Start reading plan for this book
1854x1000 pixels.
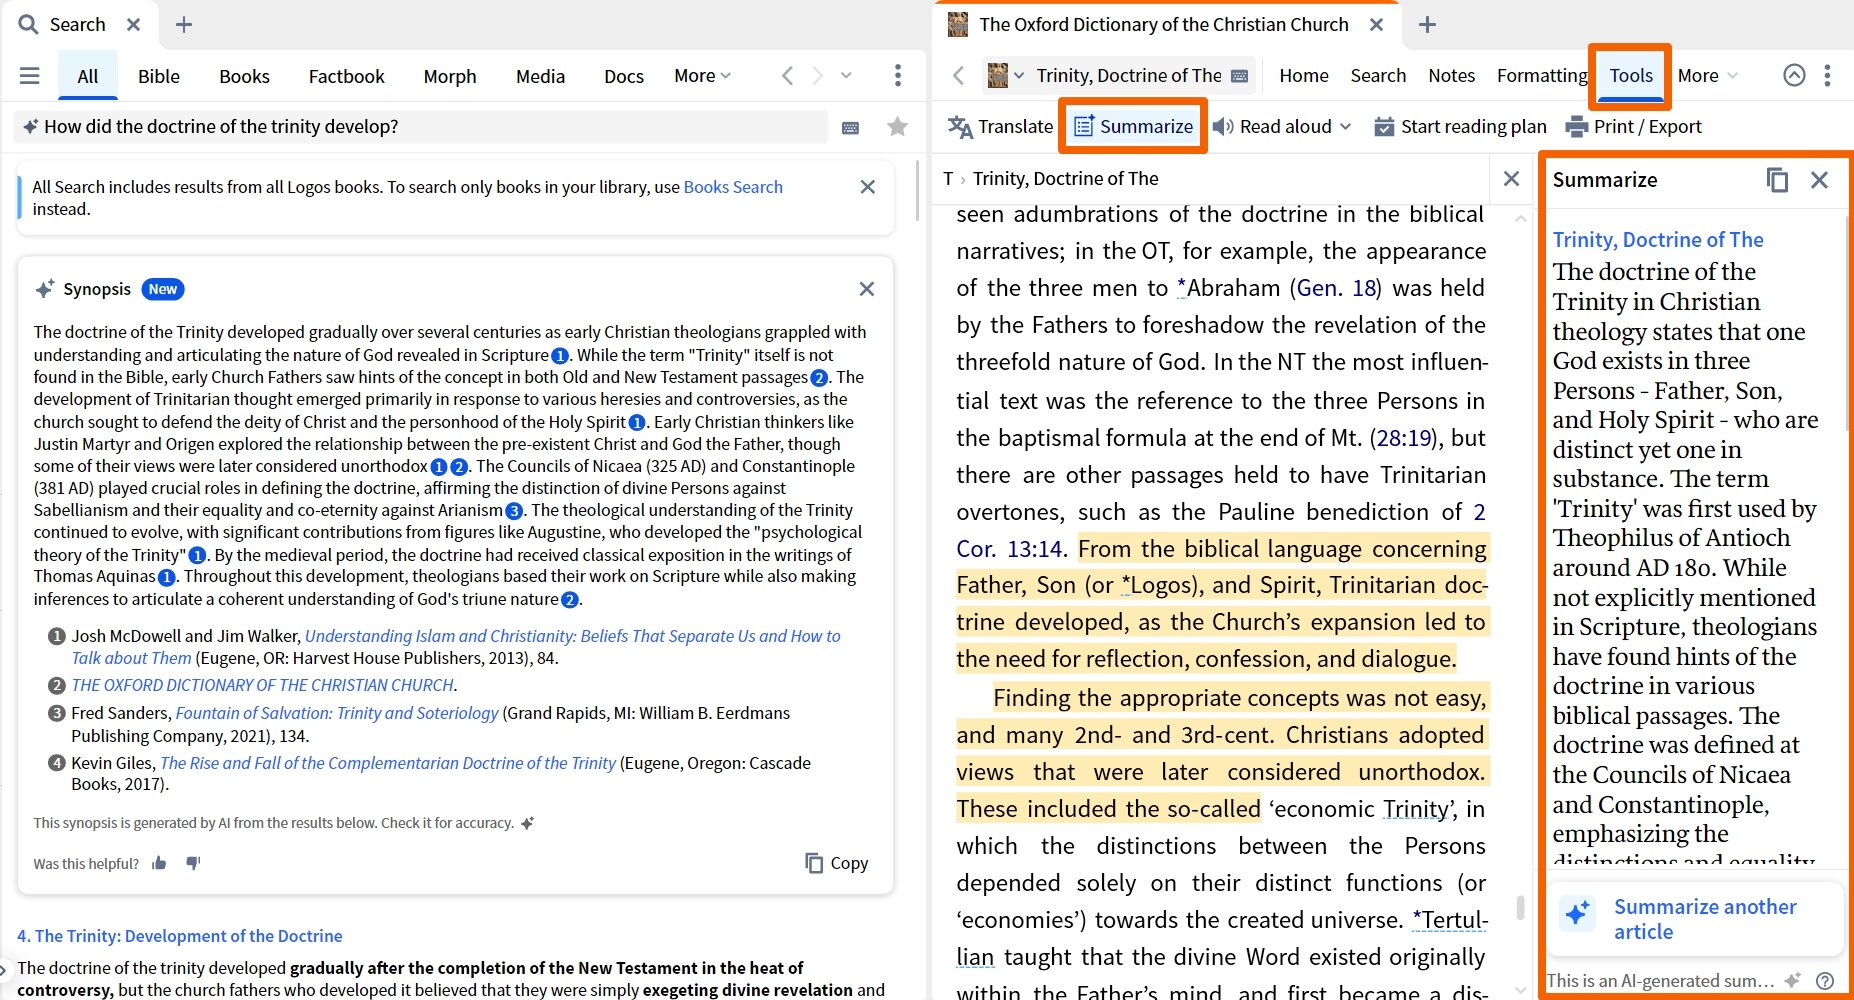pos(1460,127)
